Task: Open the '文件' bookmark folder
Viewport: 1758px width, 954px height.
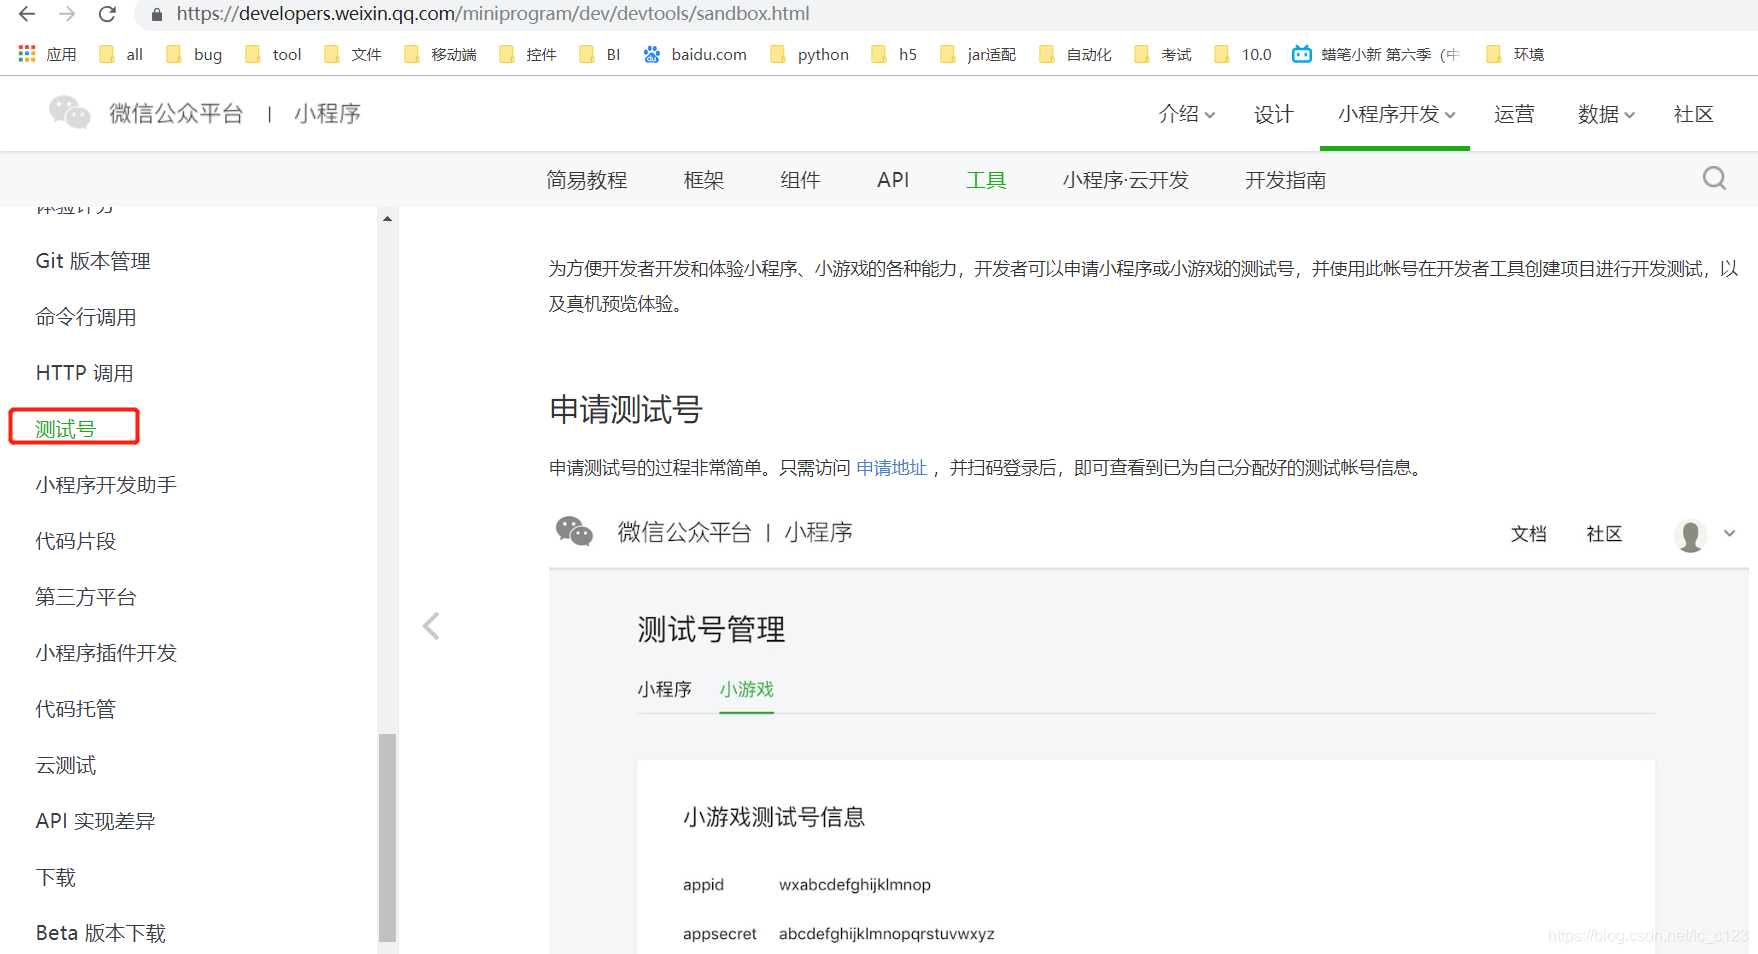Action: click(x=353, y=54)
